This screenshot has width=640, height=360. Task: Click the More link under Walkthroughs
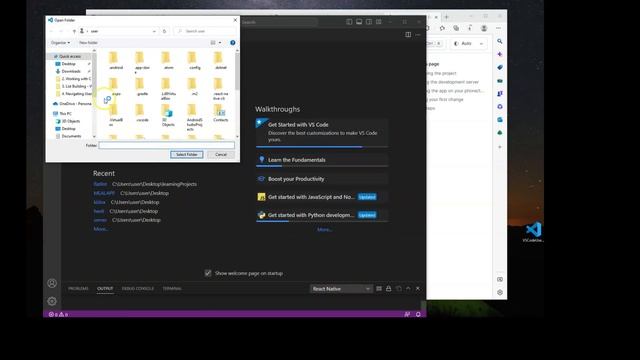pos(324,229)
